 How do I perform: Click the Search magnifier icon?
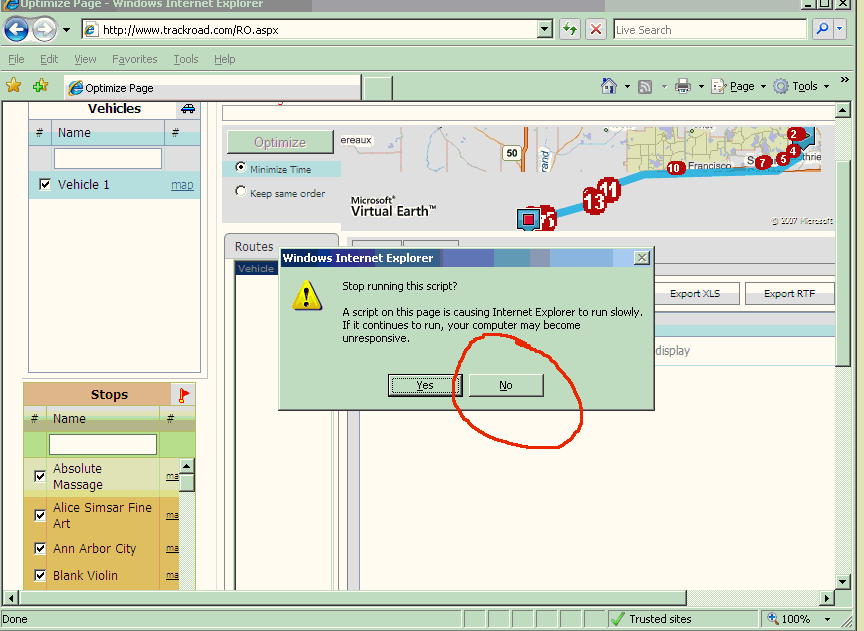click(x=822, y=29)
